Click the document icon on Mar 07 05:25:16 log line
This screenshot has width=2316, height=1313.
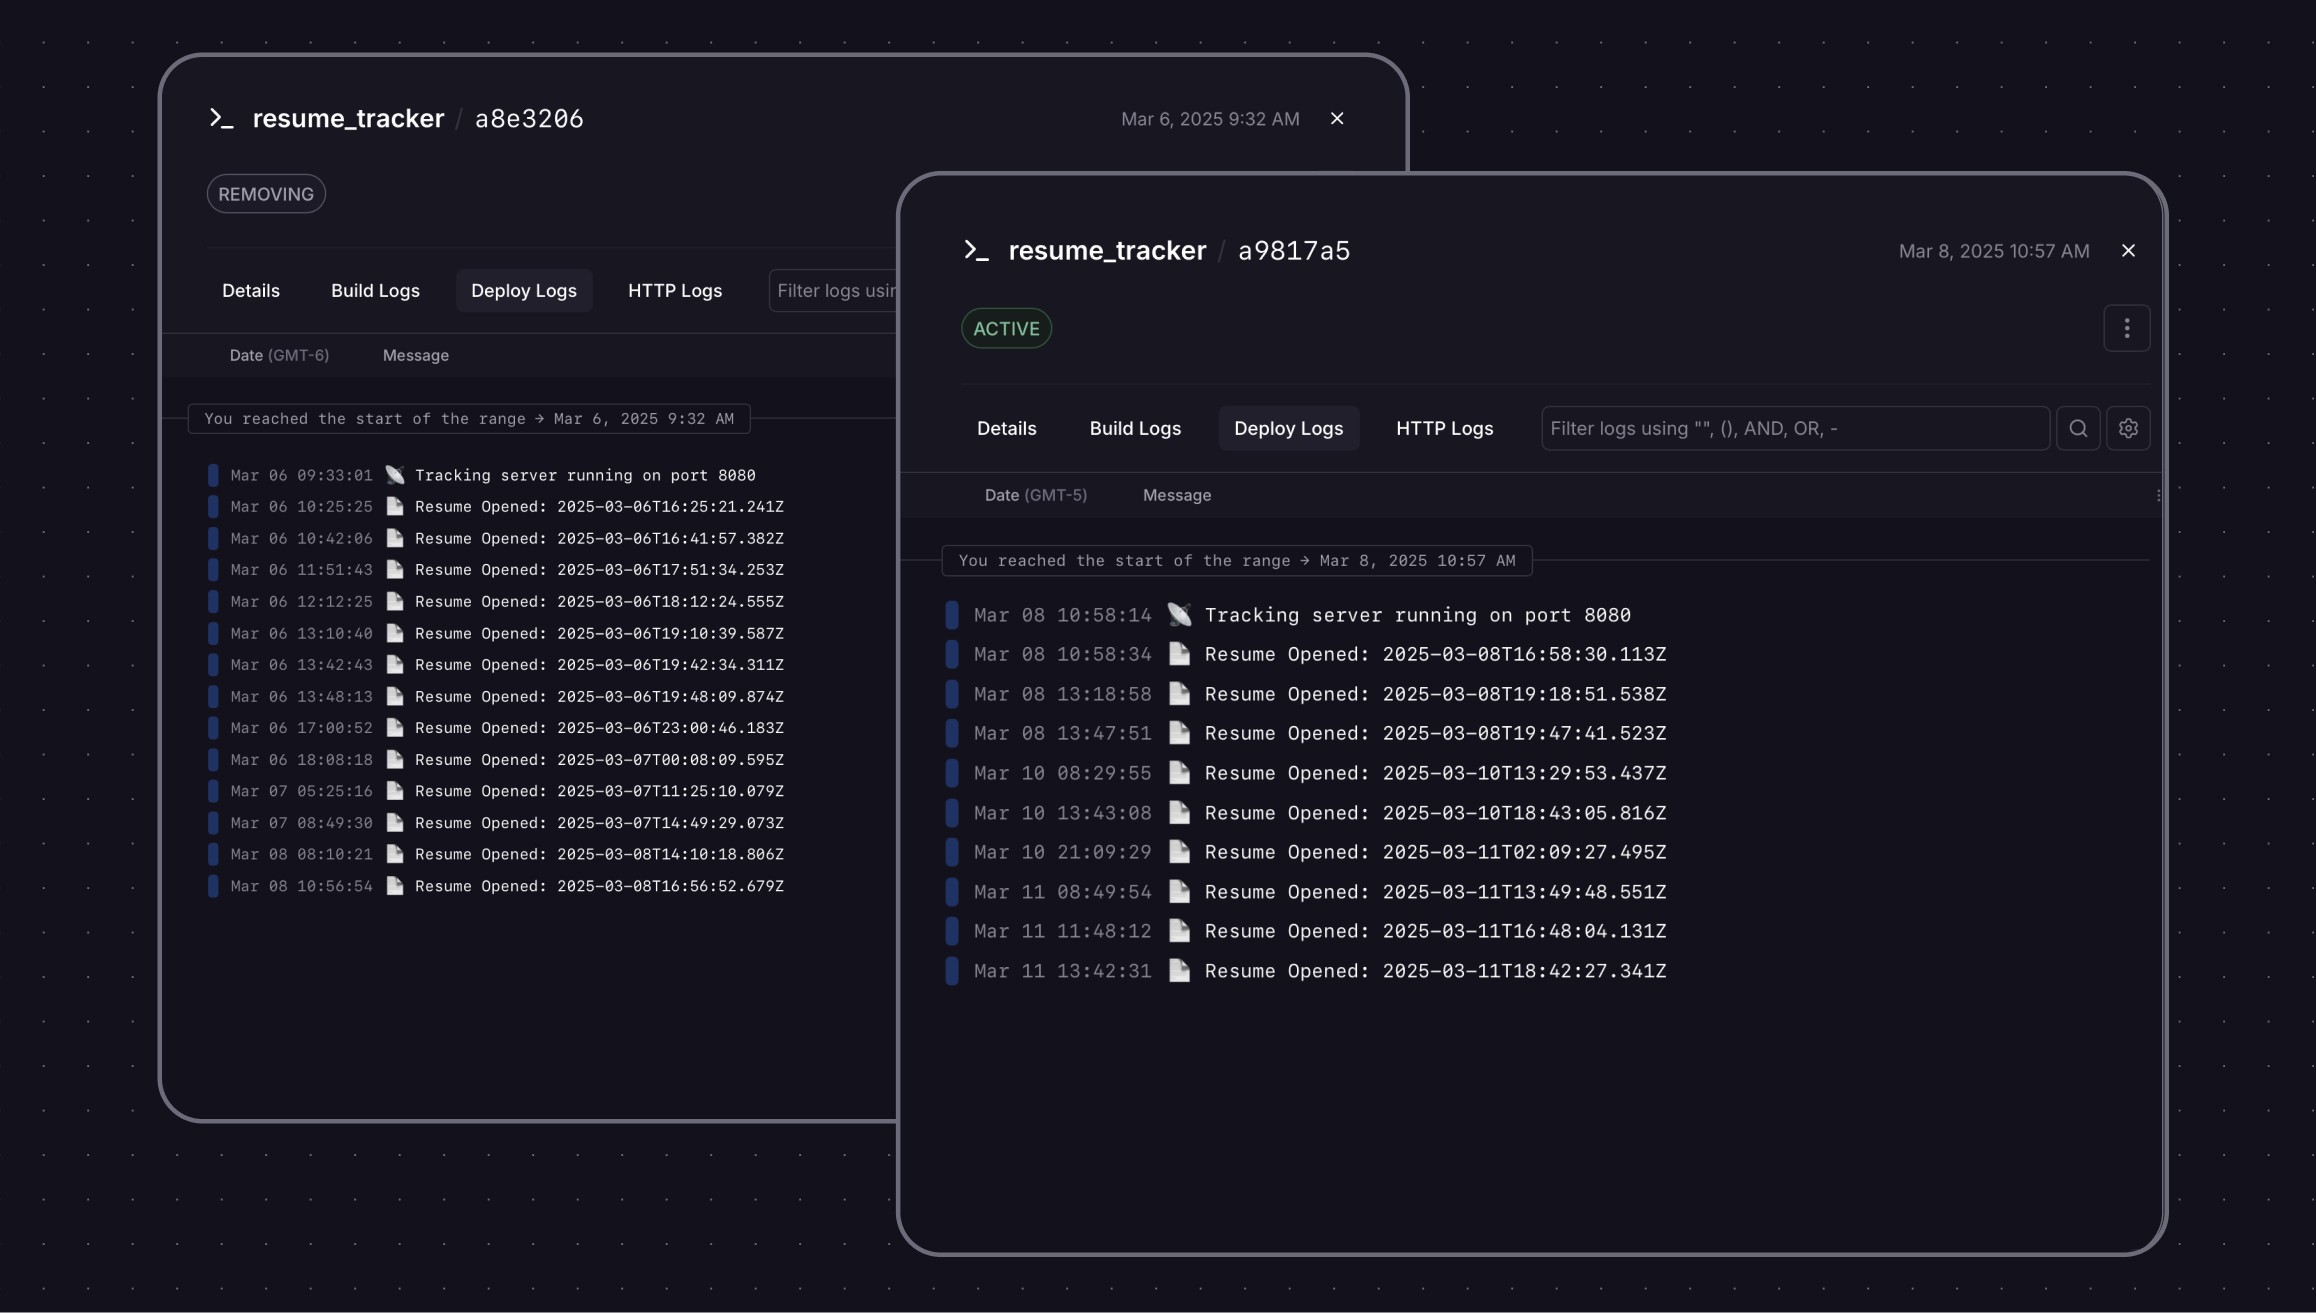(394, 790)
